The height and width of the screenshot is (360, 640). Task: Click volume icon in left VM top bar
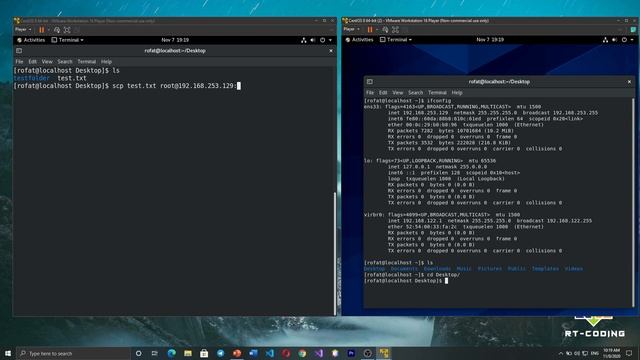313,40
